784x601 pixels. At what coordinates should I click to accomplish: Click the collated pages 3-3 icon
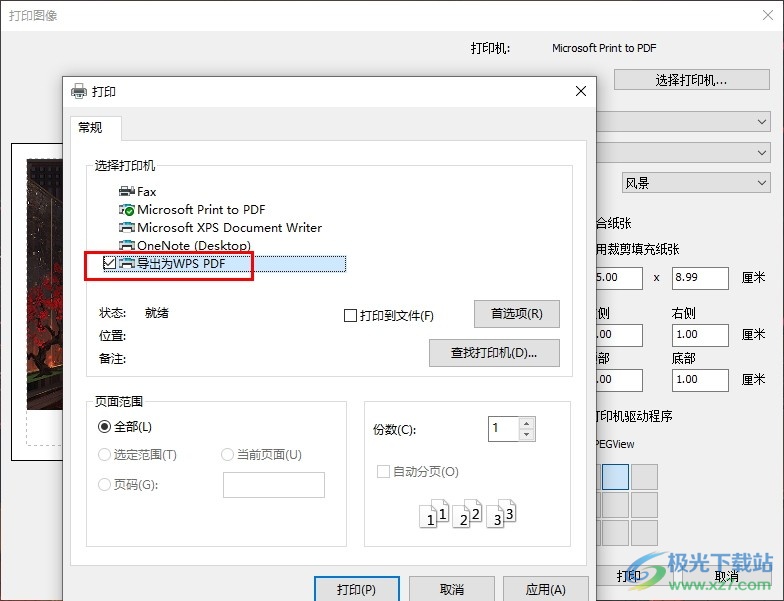pyautogui.click(x=501, y=514)
